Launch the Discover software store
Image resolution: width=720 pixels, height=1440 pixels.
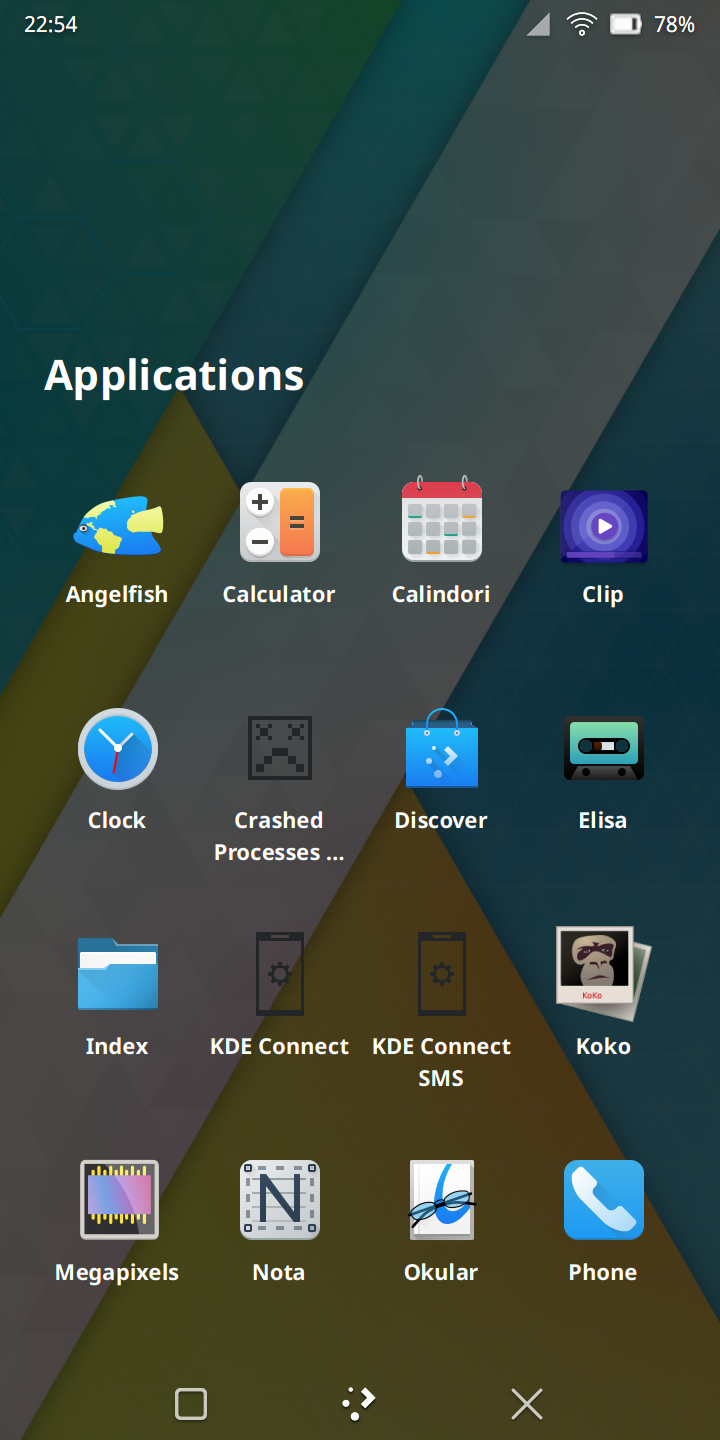(x=442, y=748)
